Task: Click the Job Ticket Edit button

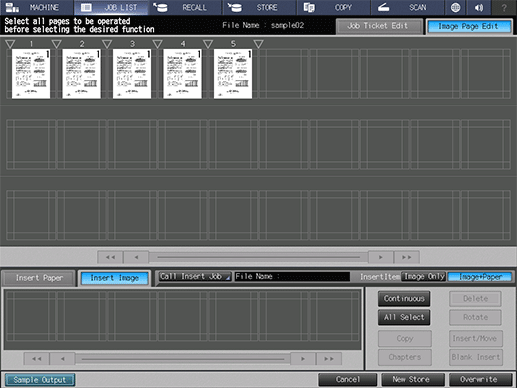Action: (x=379, y=26)
